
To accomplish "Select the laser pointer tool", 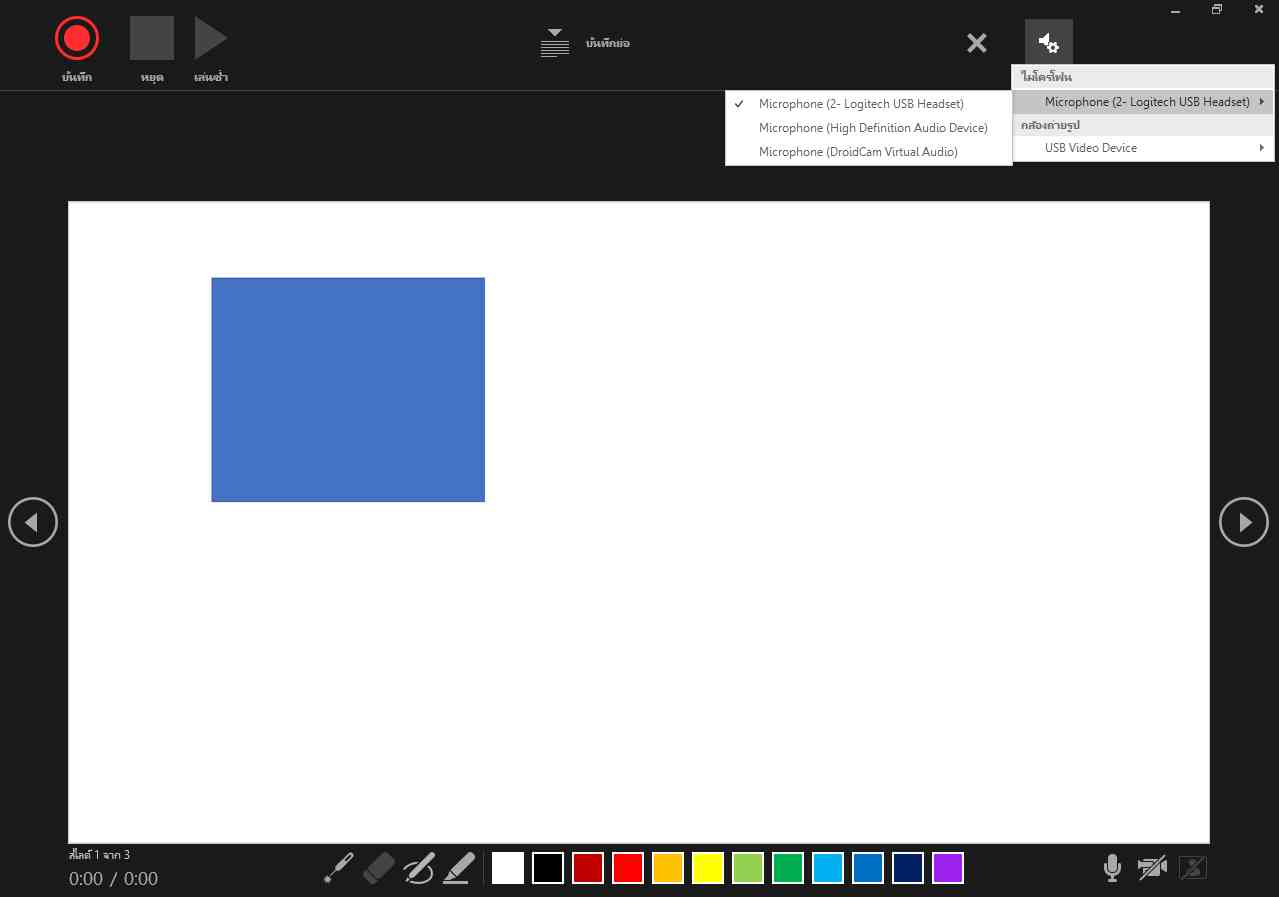I will pos(339,867).
